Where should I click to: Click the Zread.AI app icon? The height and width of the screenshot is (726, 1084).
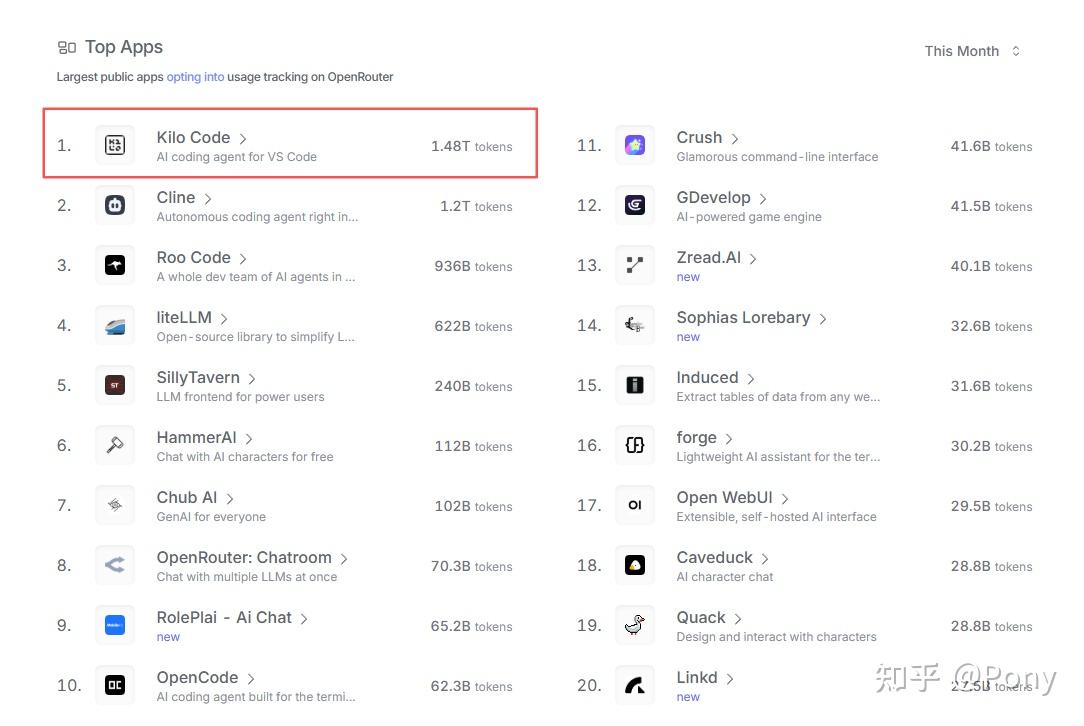point(635,266)
